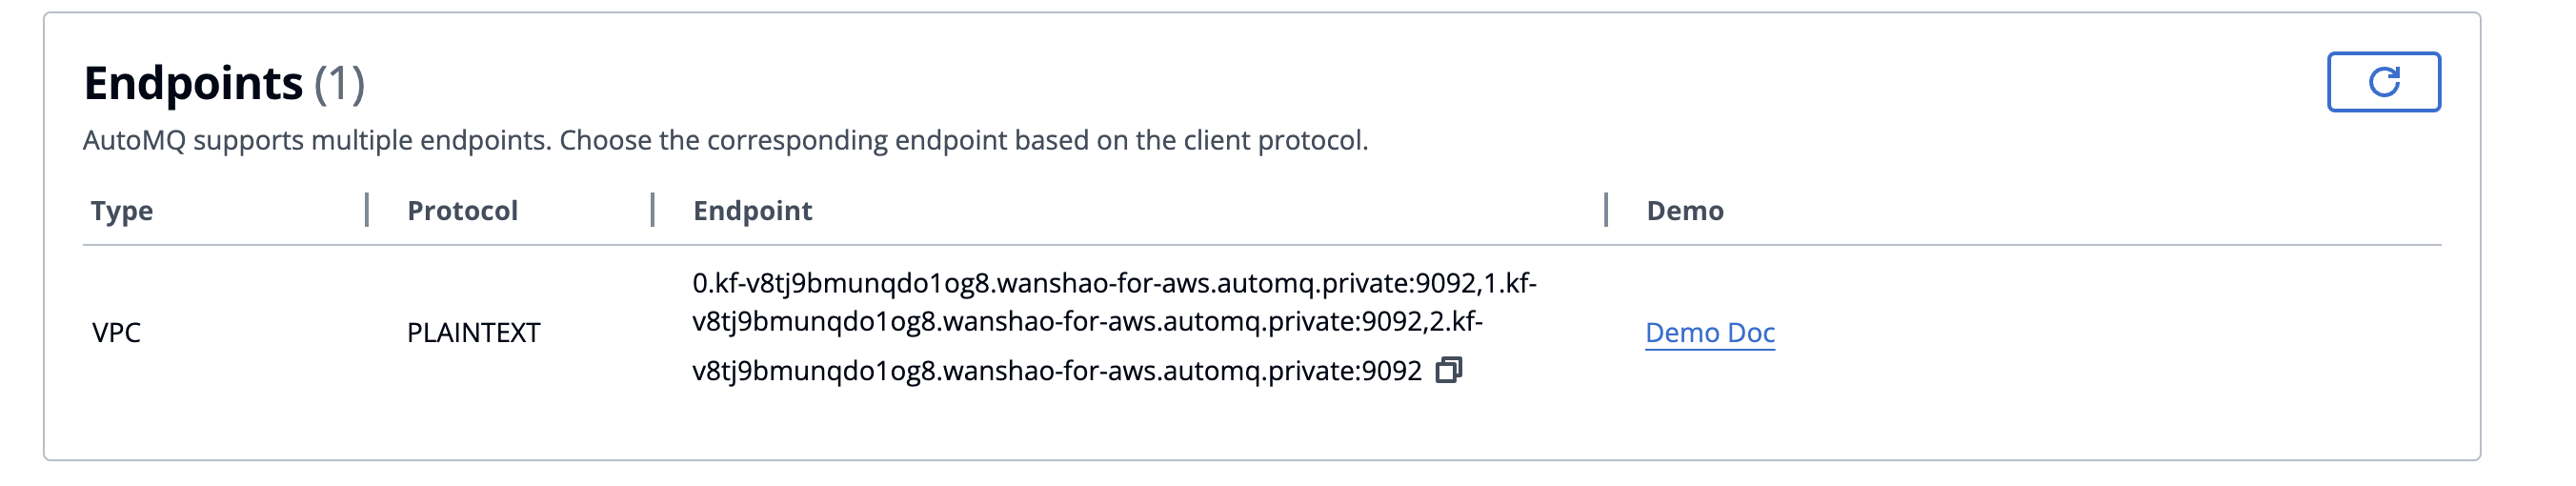Click the divider between Type and Protocol columns

click(x=367, y=210)
